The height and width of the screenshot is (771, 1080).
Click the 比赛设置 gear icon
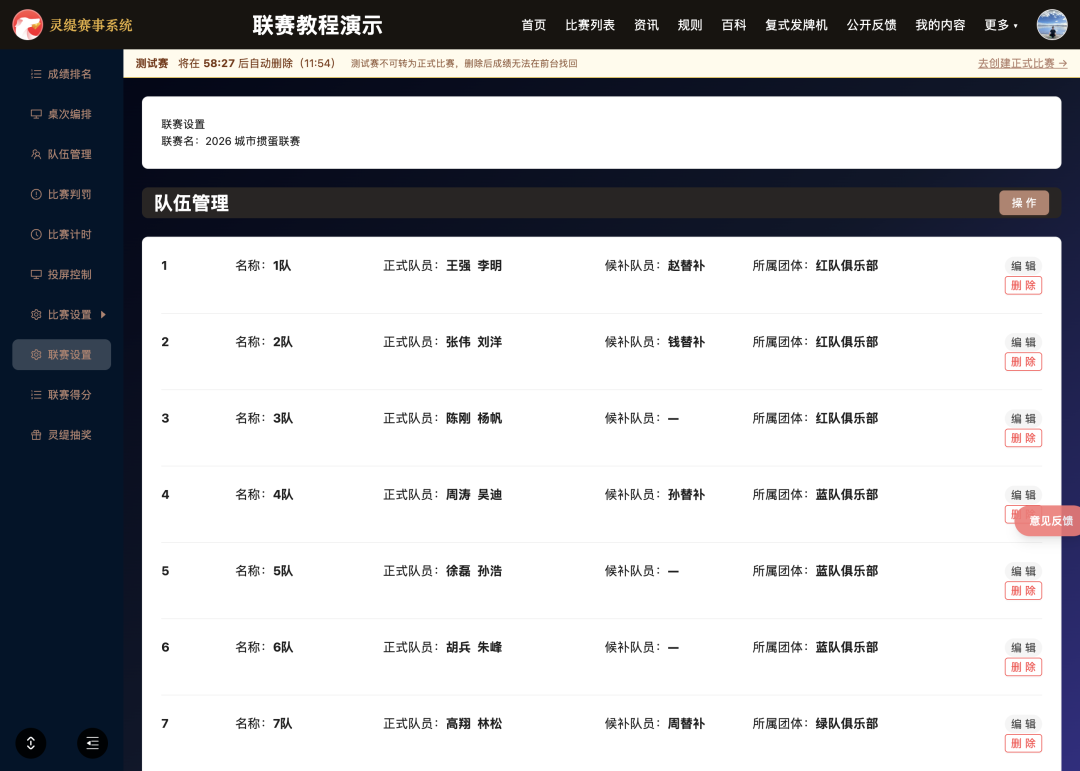click(36, 315)
